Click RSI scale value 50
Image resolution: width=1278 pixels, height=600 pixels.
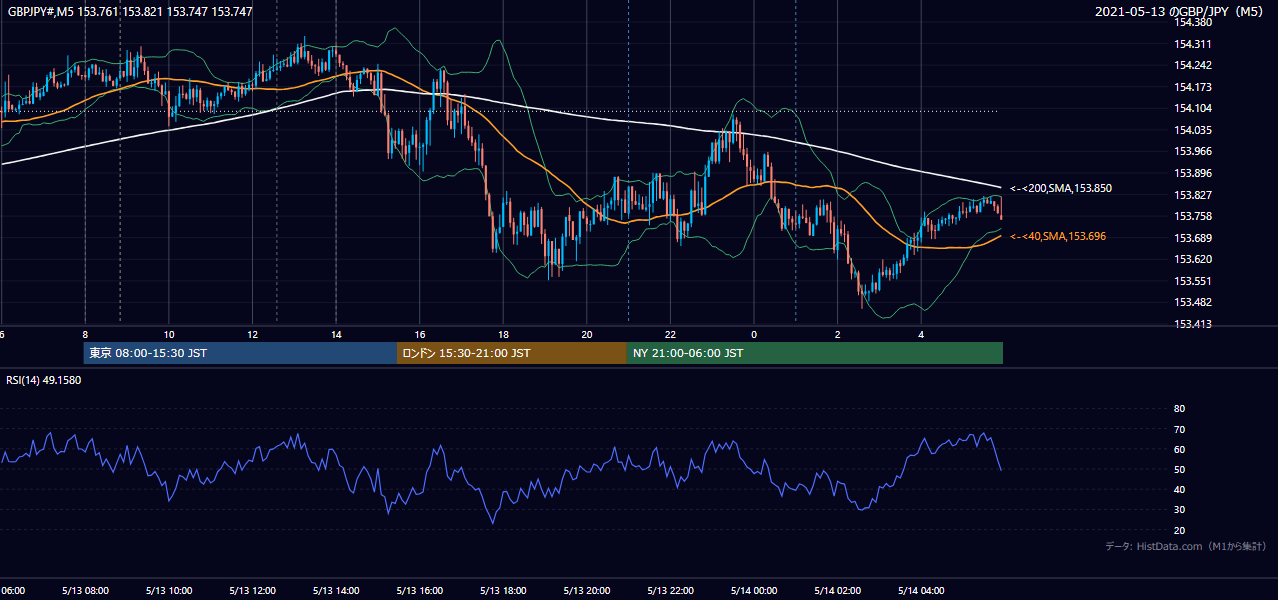coord(1179,469)
